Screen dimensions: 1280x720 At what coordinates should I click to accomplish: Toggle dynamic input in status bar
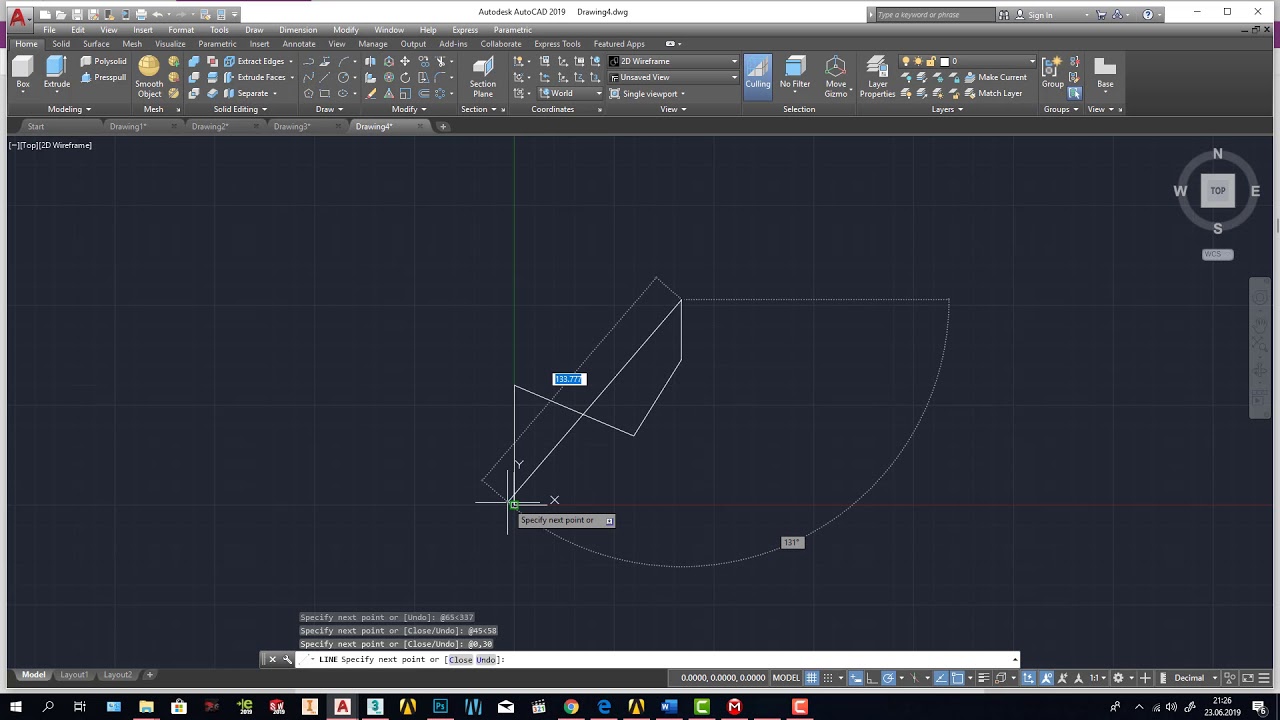[857, 678]
